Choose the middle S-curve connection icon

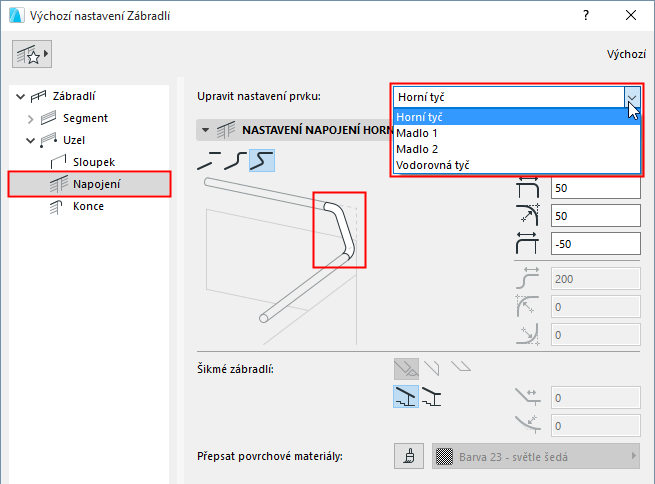(x=235, y=160)
